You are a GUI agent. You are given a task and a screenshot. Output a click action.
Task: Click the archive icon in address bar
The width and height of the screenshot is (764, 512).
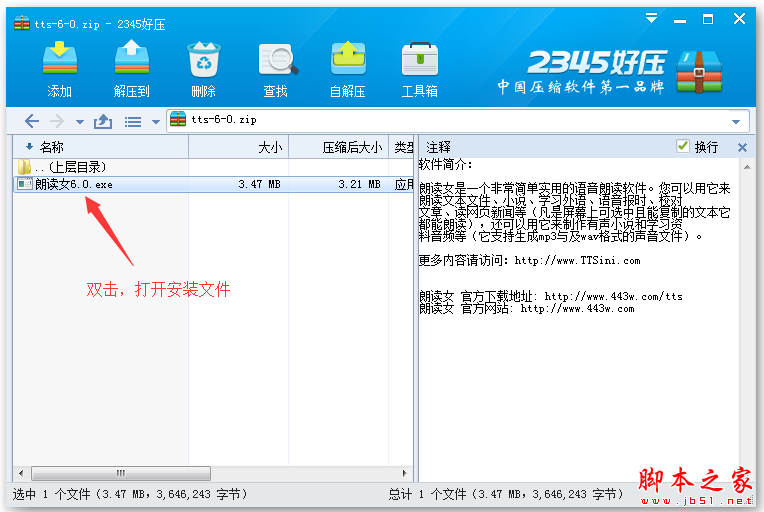[178, 119]
